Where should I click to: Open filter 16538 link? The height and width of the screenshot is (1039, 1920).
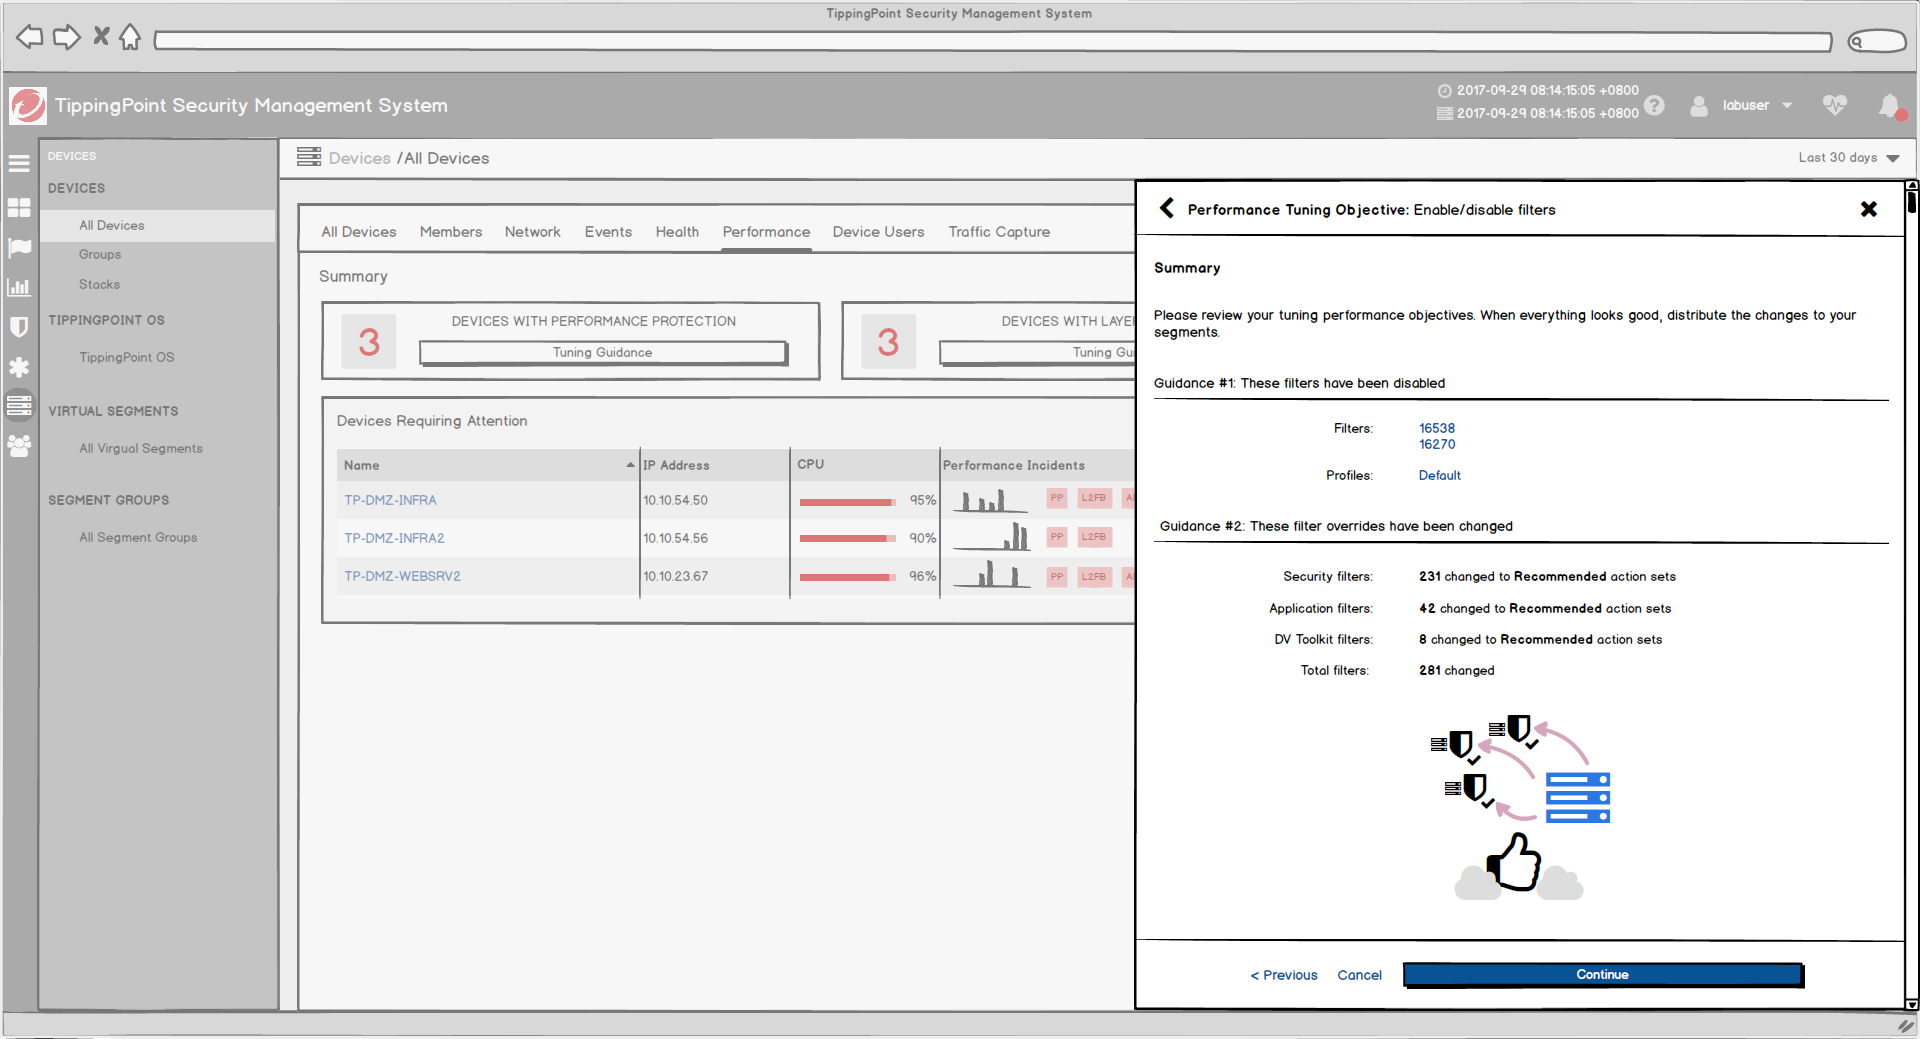(x=1437, y=428)
